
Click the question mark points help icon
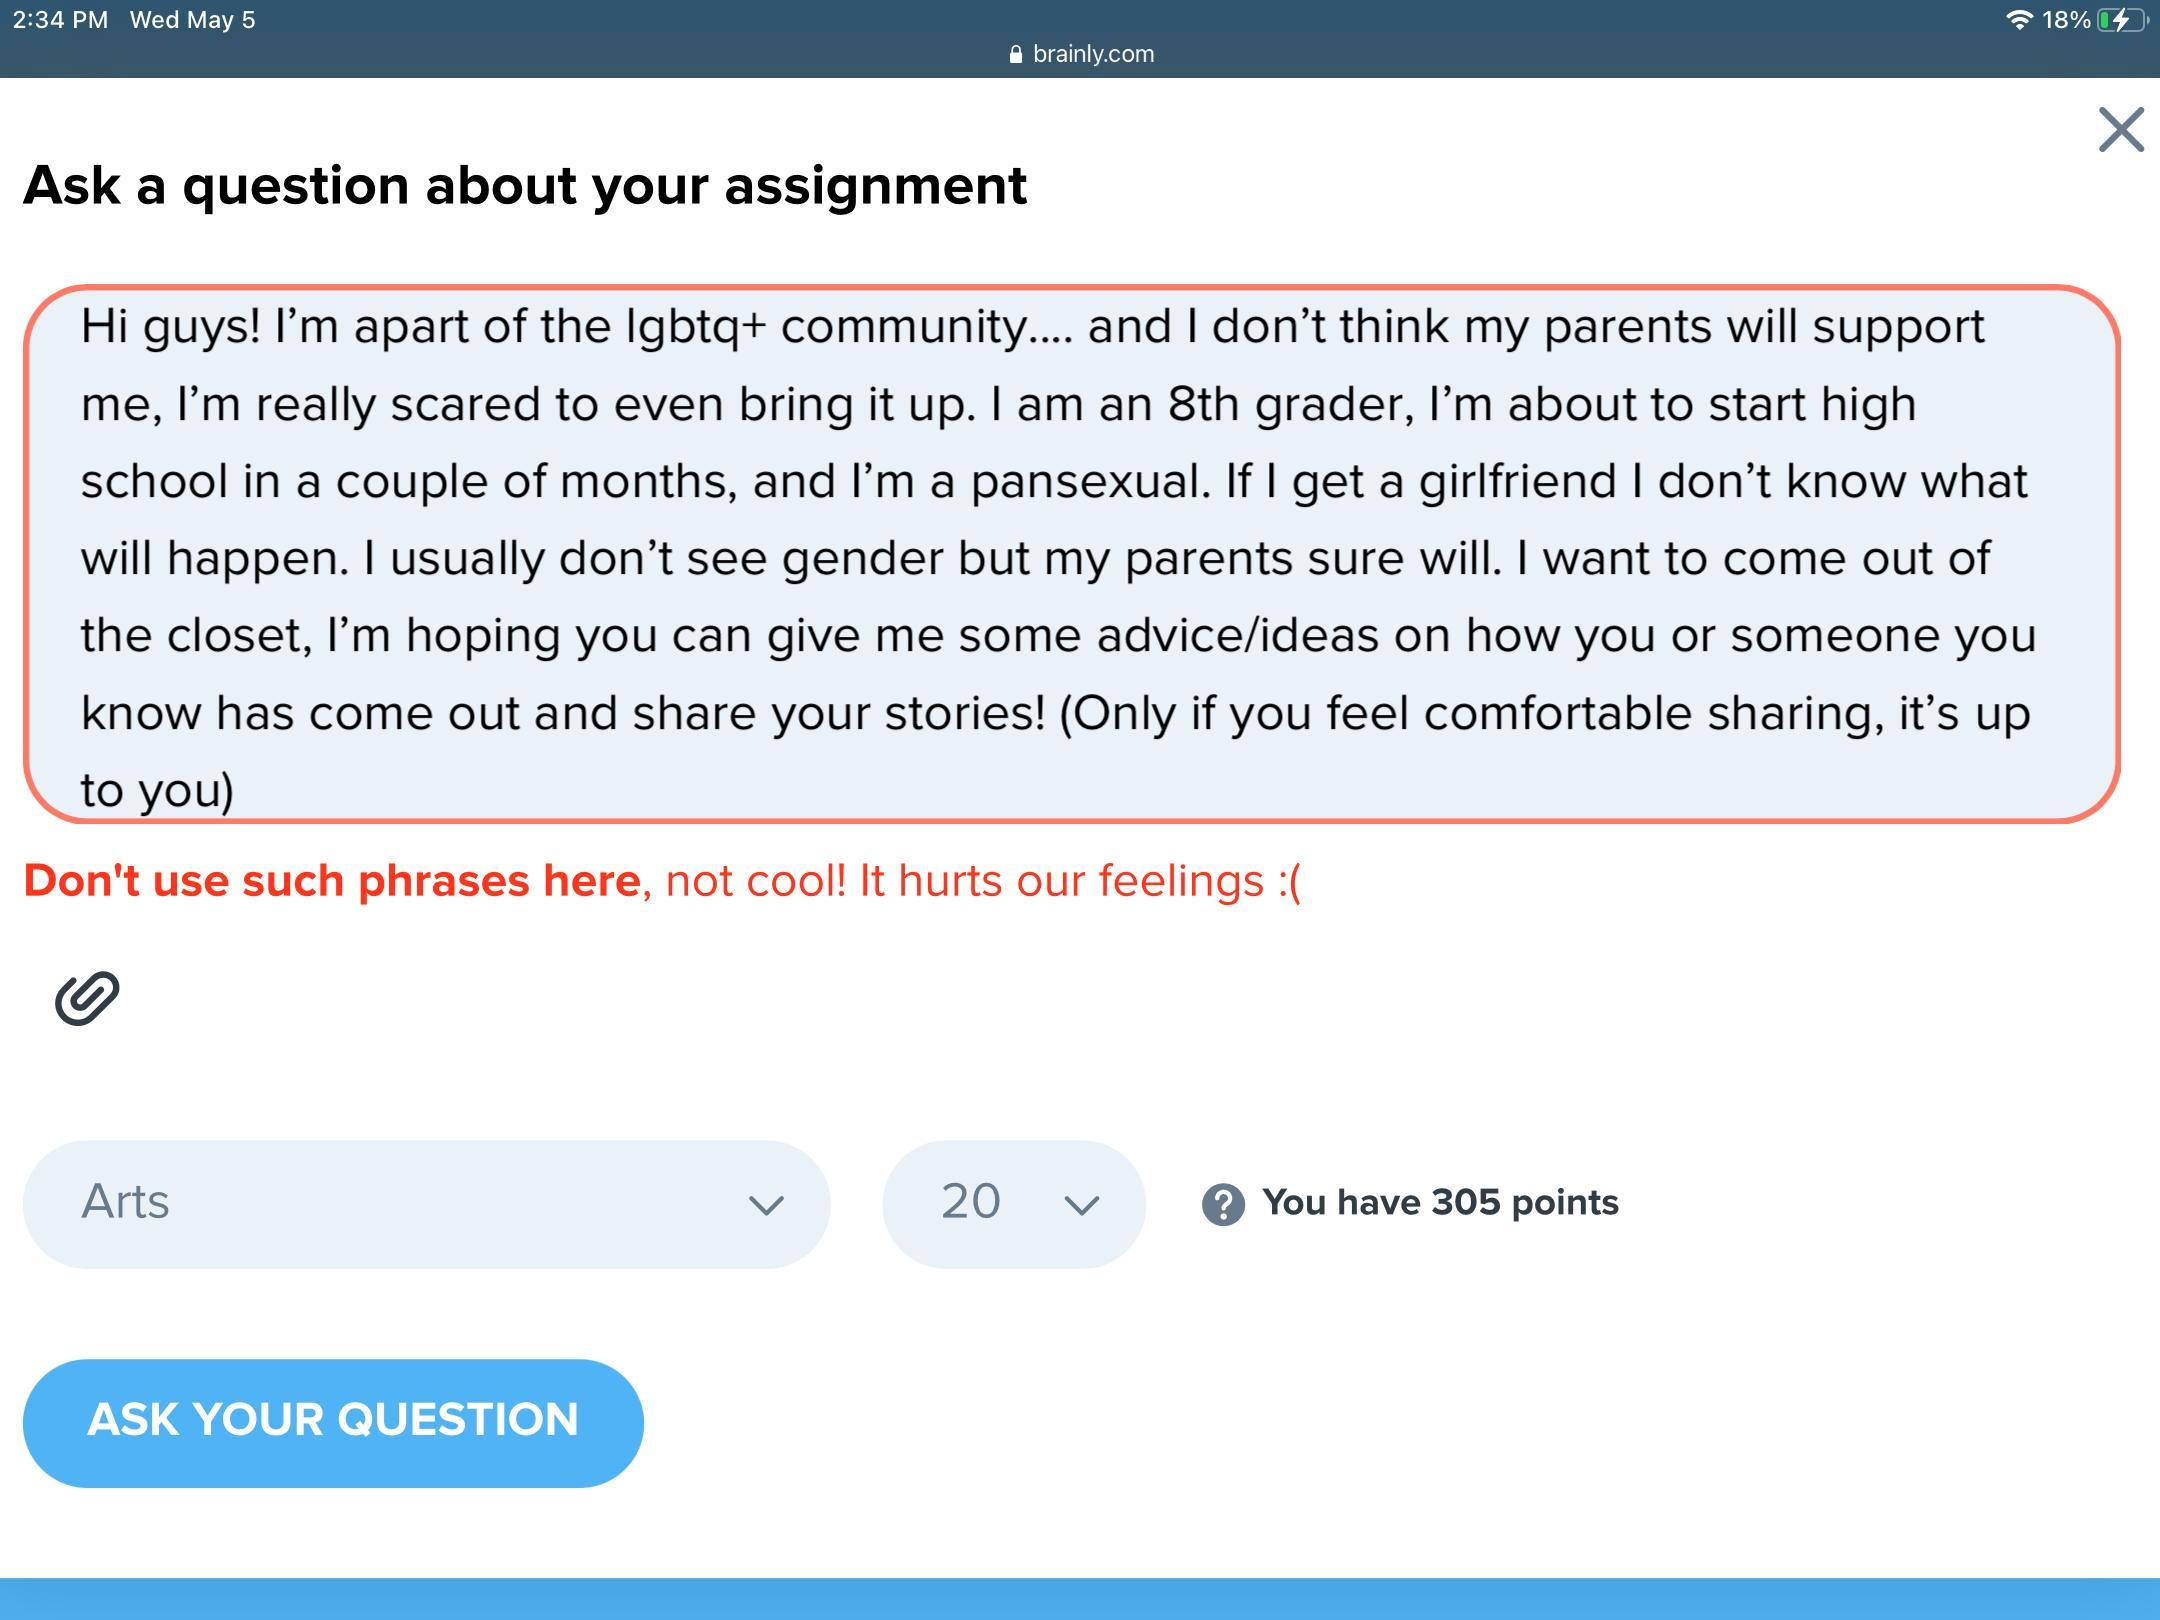click(x=1222, y=1204)
